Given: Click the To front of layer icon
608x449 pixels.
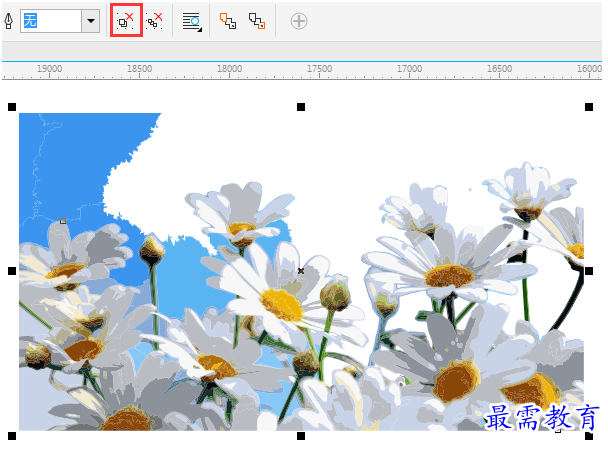Looking at the screenshot, I should pos(228,21).
